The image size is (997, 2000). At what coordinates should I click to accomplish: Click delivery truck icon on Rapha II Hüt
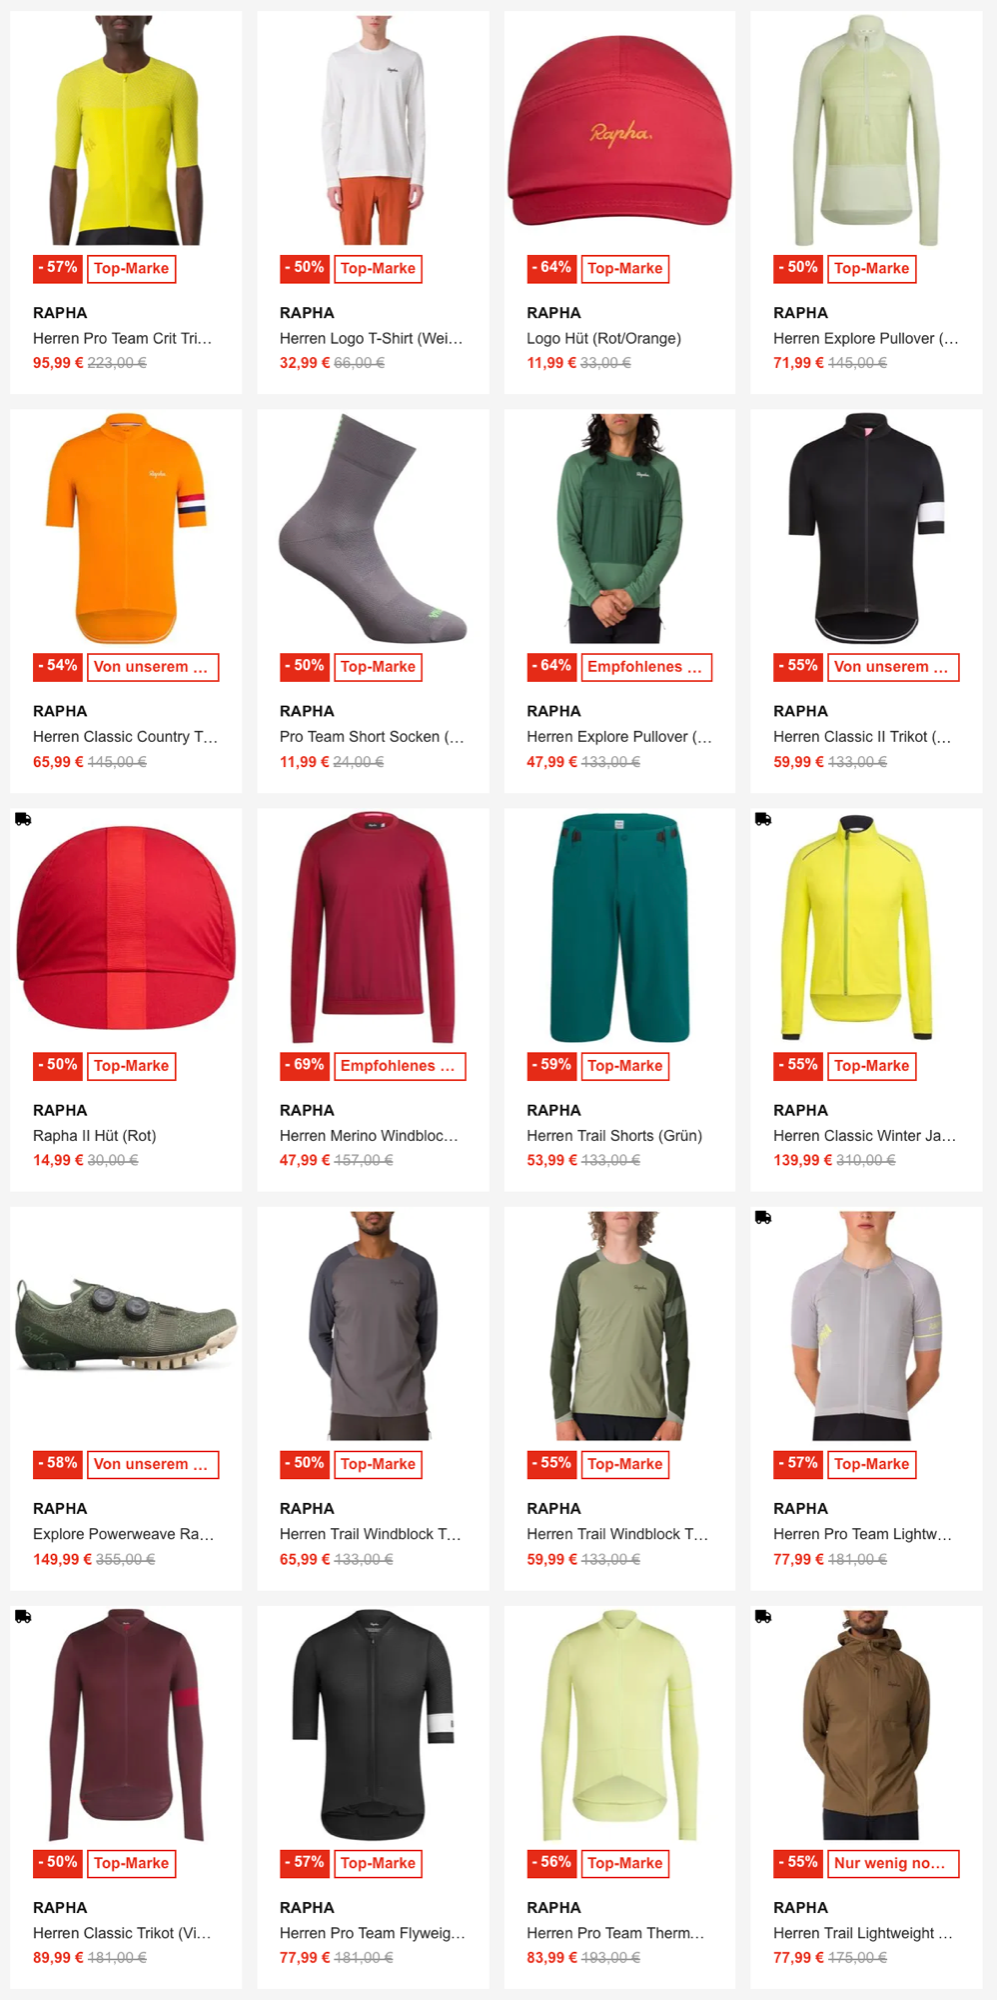pyautogui.click(x=23, y=819)
